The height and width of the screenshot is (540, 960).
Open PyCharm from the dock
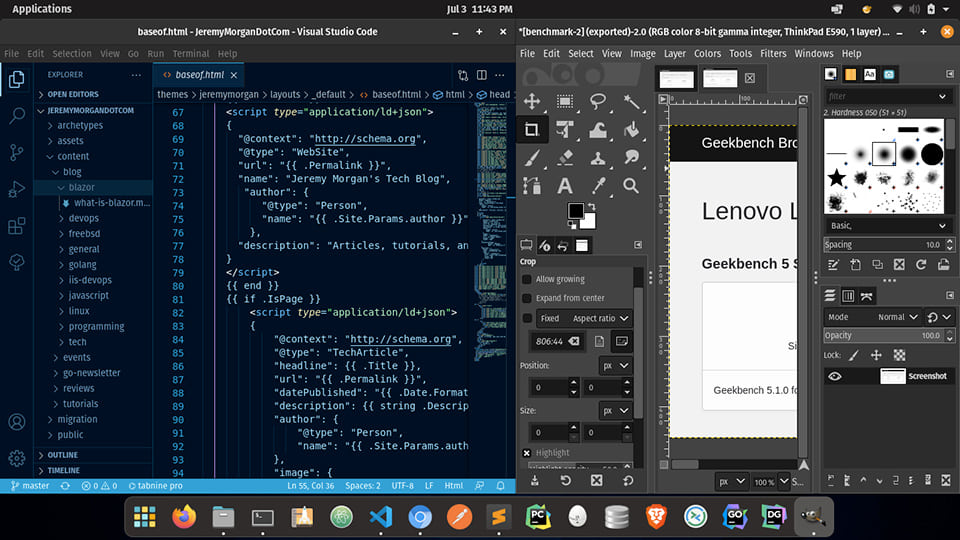click(x=538, y=517)
